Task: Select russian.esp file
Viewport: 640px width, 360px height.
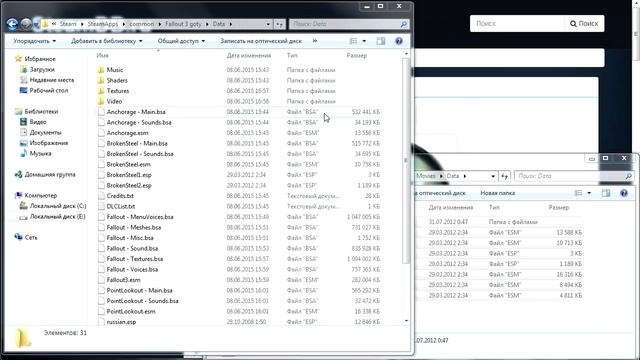Action: (x=121, y=322)
